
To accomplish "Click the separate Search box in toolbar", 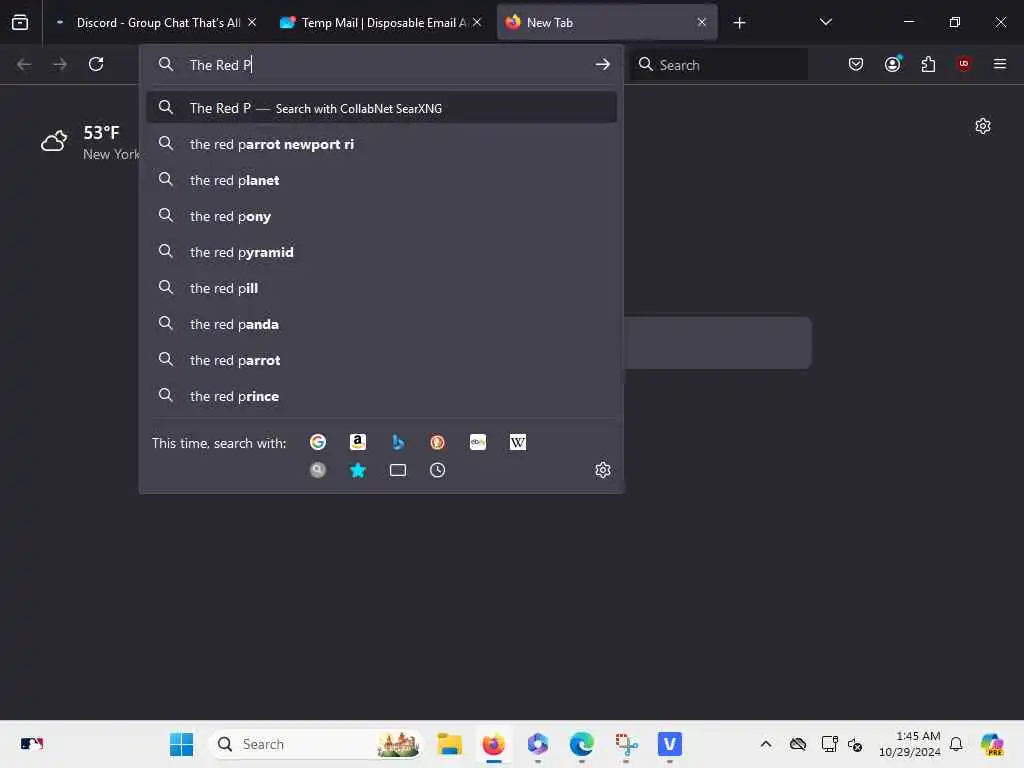I will coord(718,65).
